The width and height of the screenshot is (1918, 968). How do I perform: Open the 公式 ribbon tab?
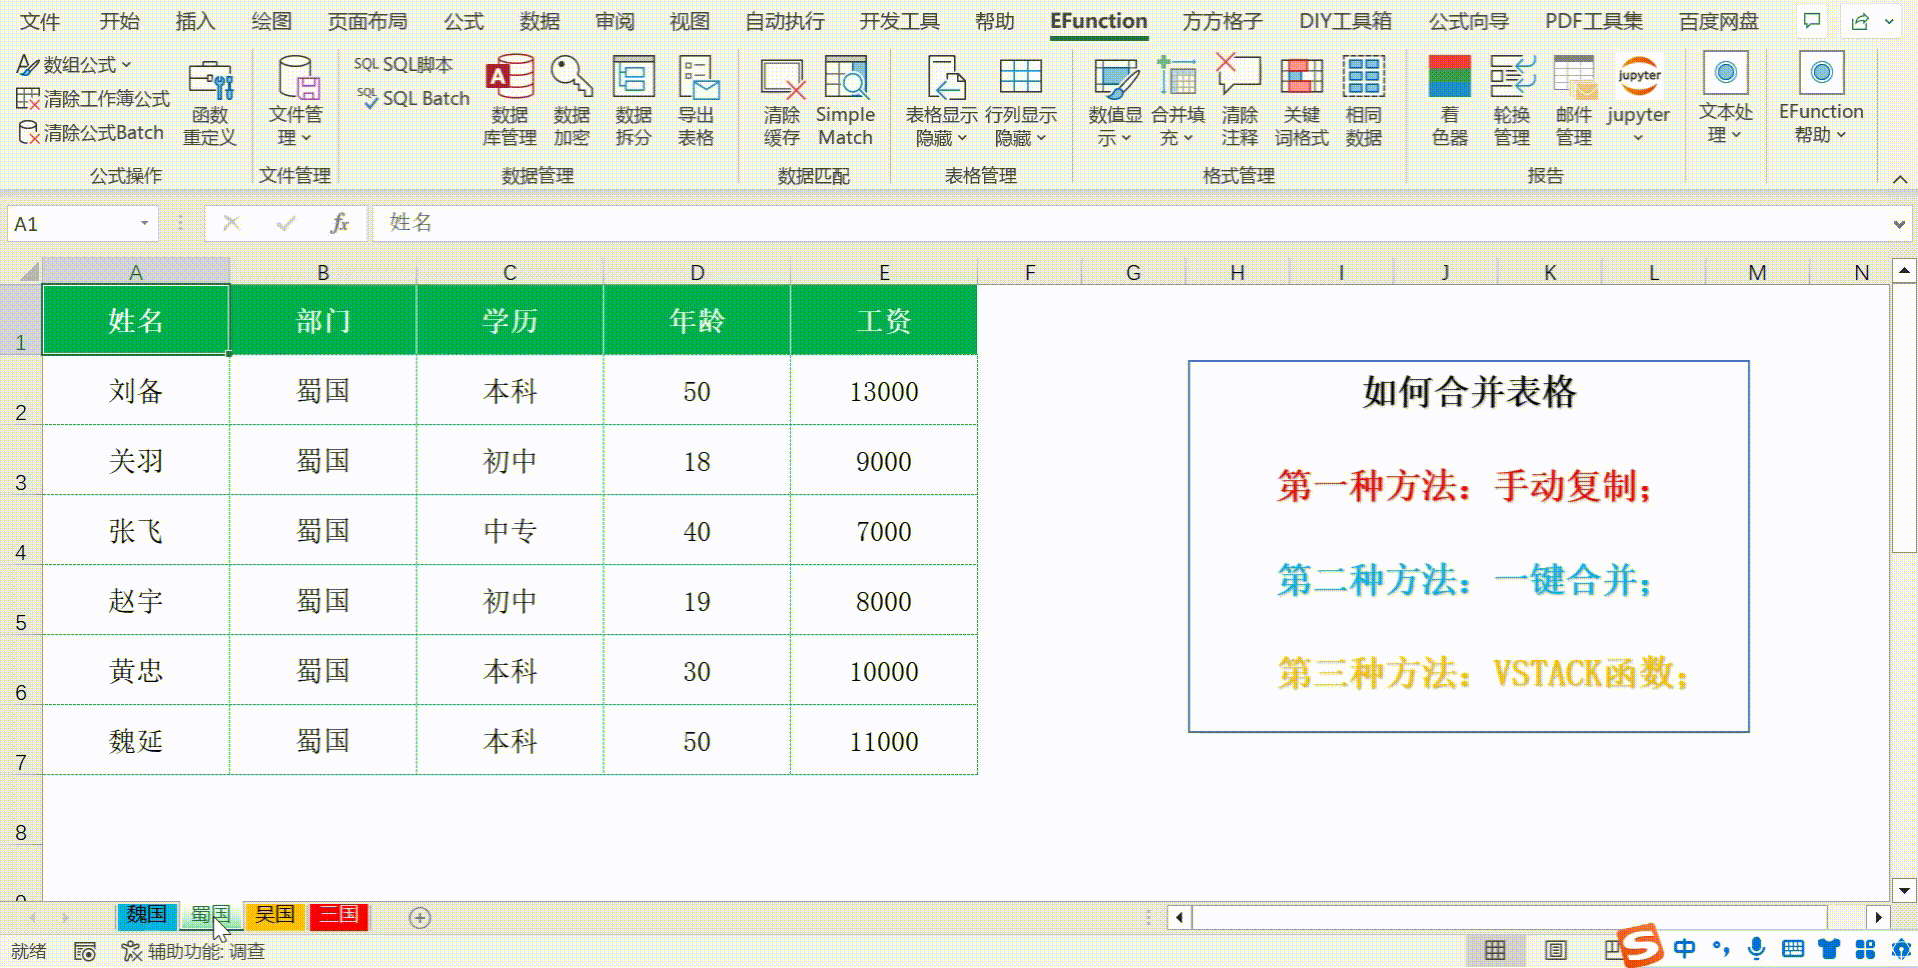coord(463,21)
